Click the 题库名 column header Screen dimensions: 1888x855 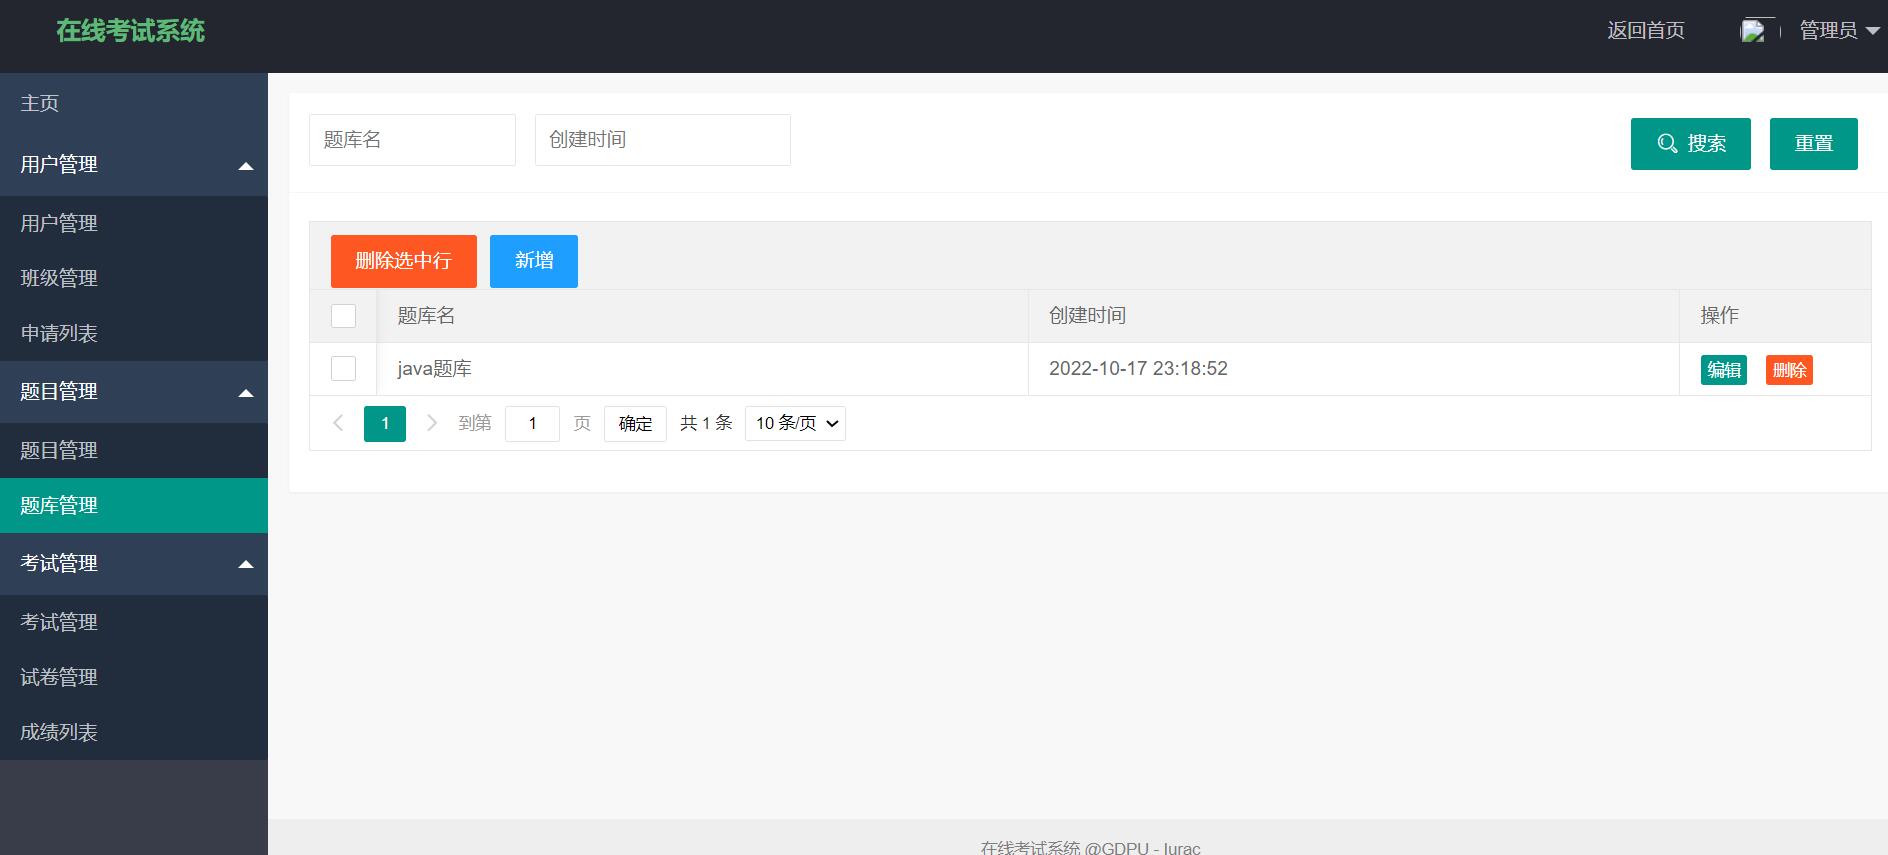point(702,316)
